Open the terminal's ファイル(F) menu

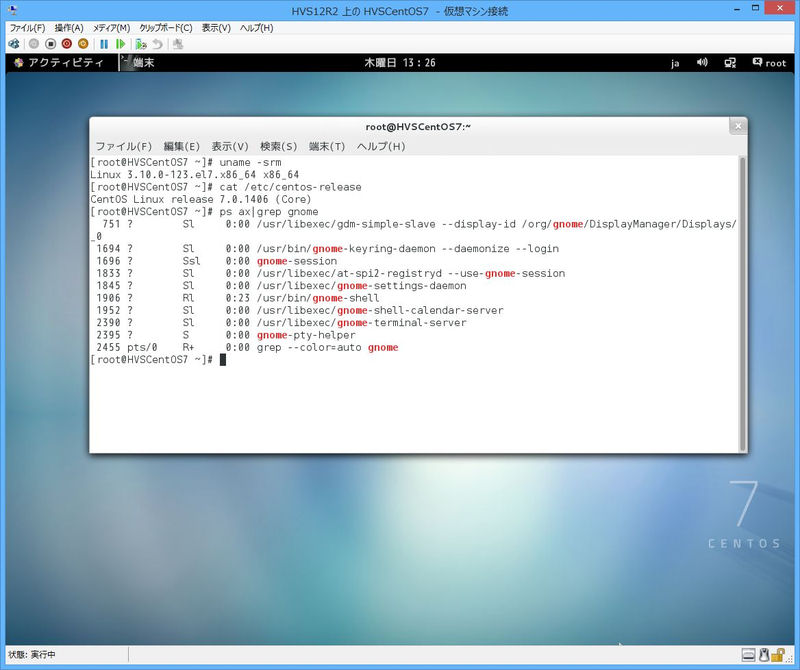(123, 146)
